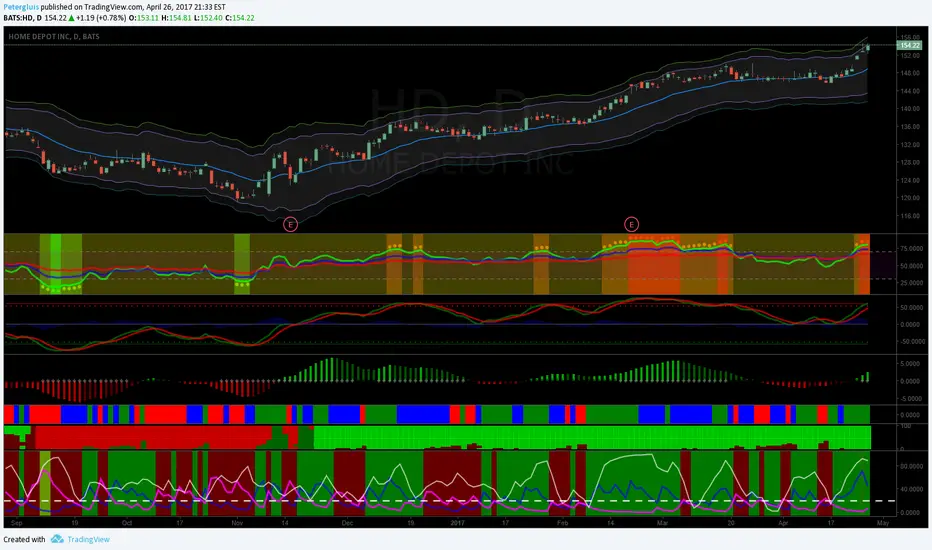Click the 148.00 price axis label
932x550 pixels.
point(910,73)
